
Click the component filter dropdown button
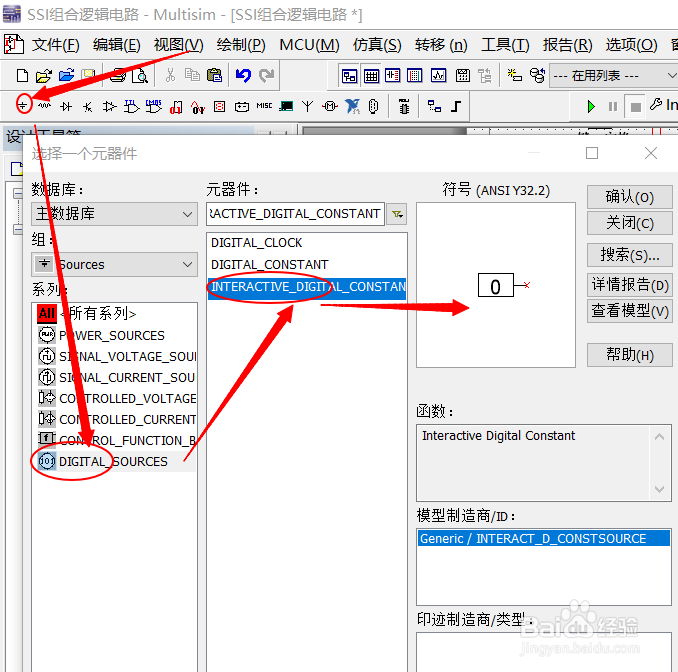pos(397,214)
